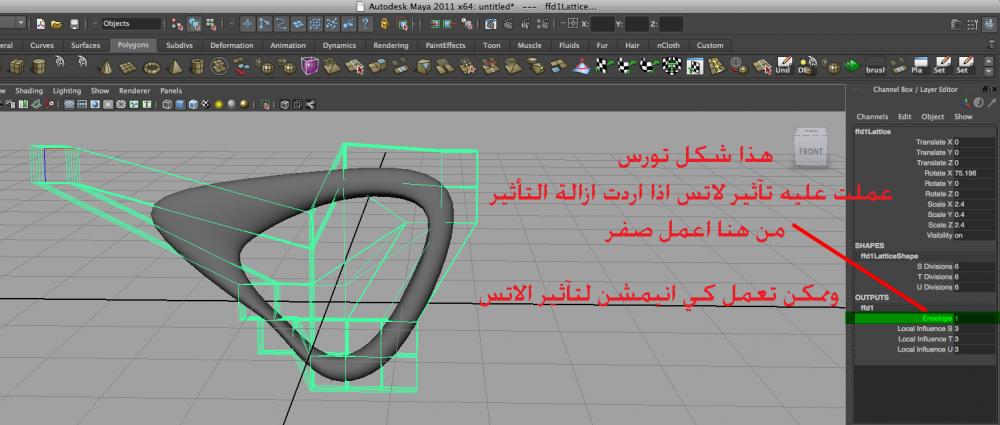The height and width of the screenshot is (425, 1000).
Task: Toggle the joints selection mask icon
Action: 264,24
